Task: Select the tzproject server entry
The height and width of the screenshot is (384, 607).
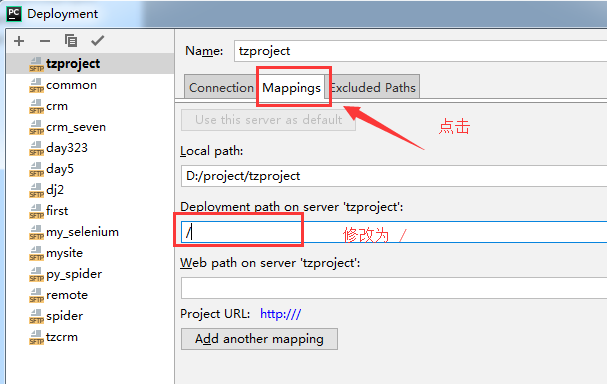Action: tap(90, 63)
